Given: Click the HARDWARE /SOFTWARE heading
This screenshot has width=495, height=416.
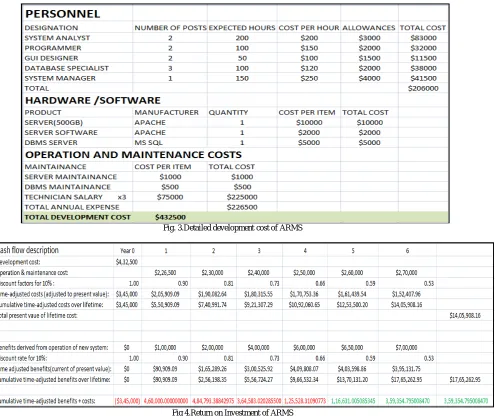Looking at the screenshot, I should coord(93,100).
